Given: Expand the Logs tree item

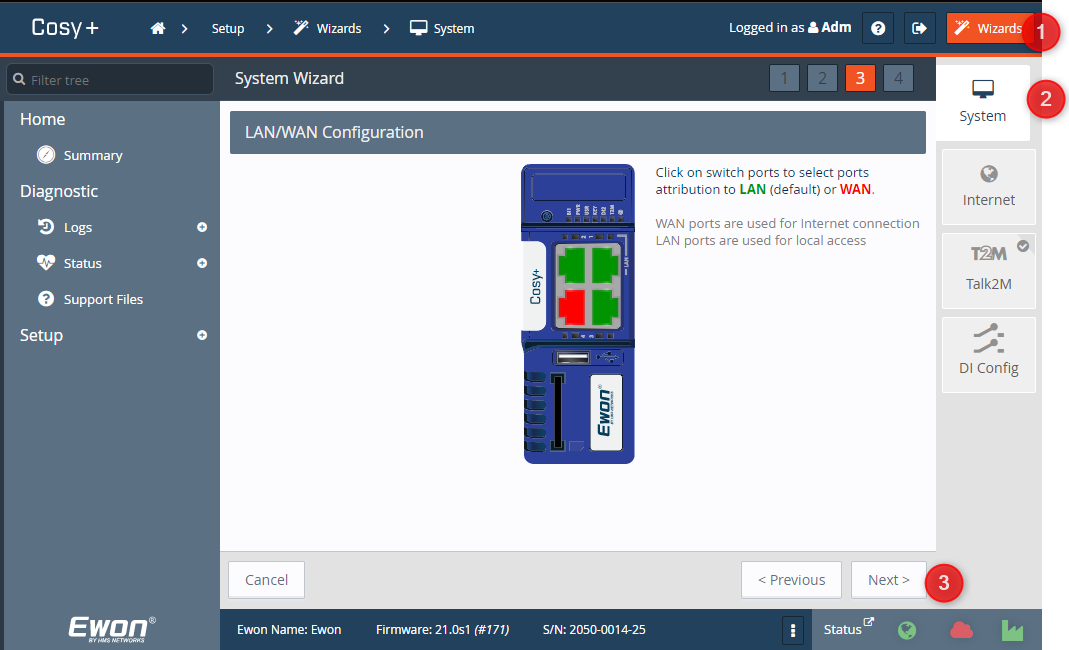Looking at the screenshot, I should click(202, 227).
